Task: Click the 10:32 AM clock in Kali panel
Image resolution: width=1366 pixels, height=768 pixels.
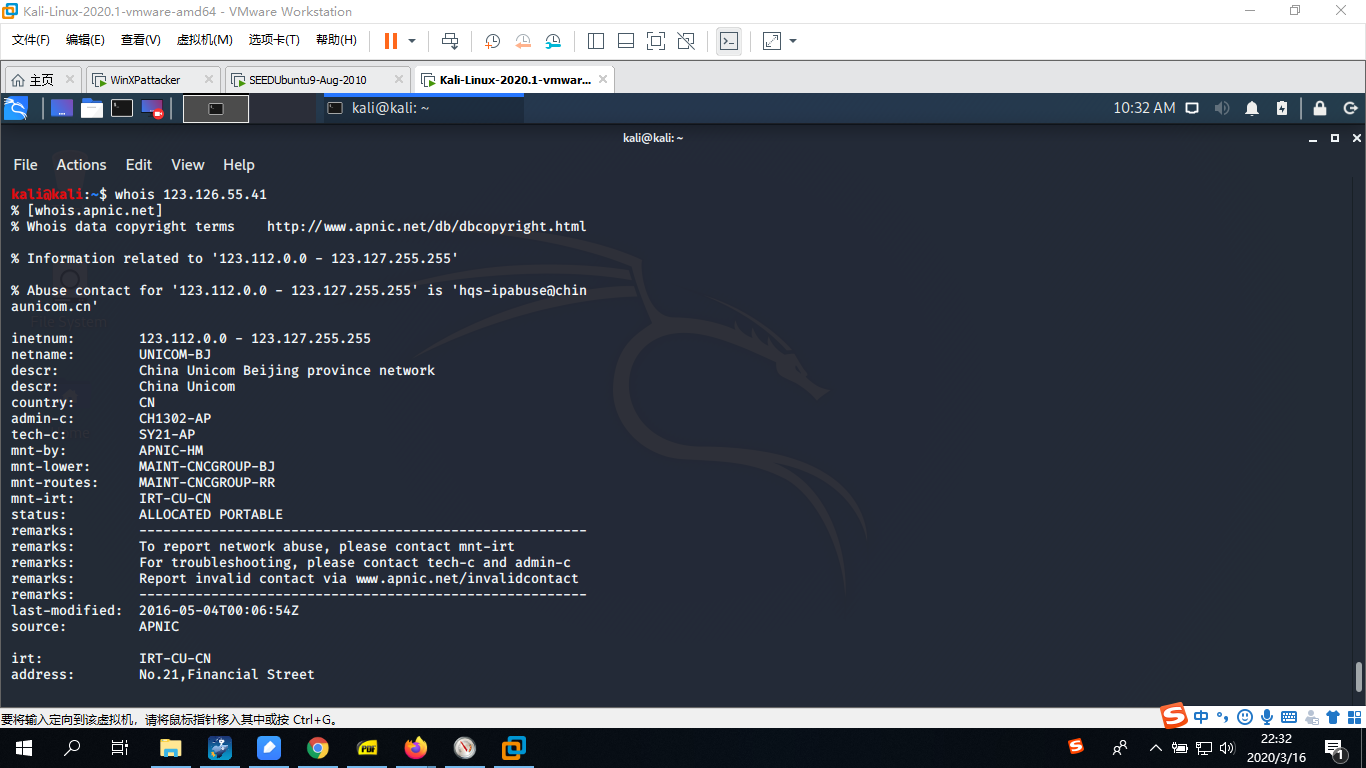Action: click(1144, 108)
